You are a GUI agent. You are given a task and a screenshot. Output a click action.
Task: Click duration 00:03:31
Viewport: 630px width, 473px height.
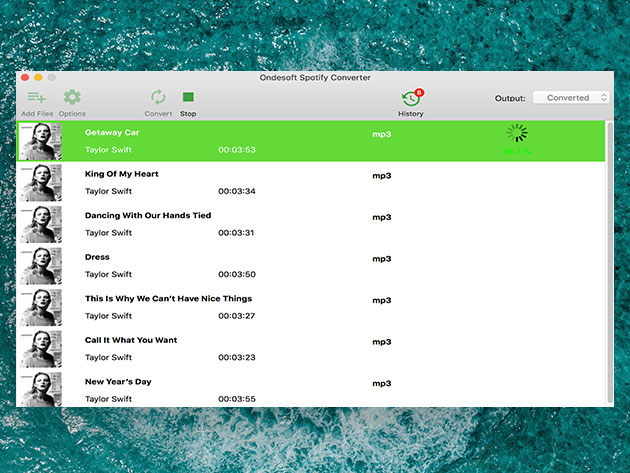(236, 233)
